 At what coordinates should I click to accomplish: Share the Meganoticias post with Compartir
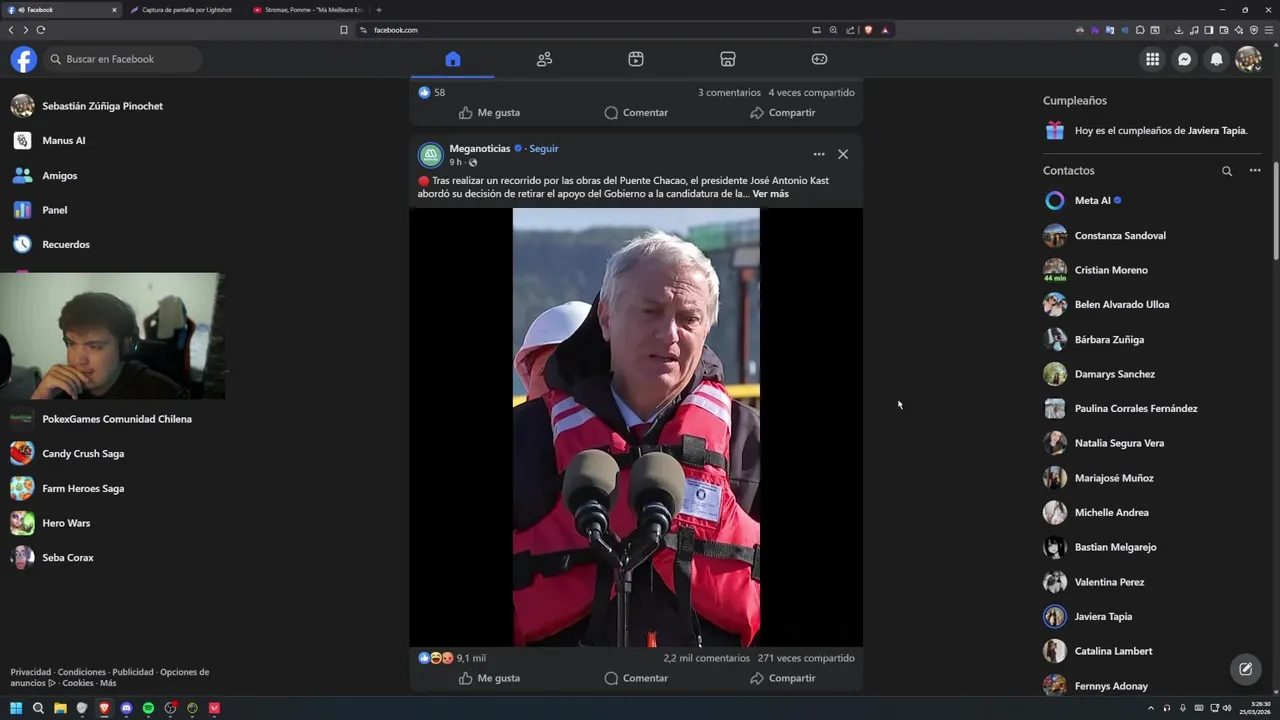coord(783,678)
